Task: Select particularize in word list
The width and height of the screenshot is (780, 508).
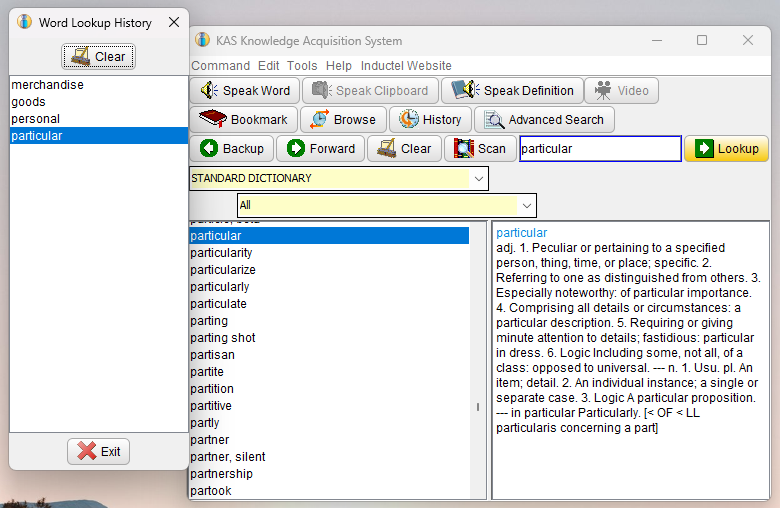Action: (329, 269)
